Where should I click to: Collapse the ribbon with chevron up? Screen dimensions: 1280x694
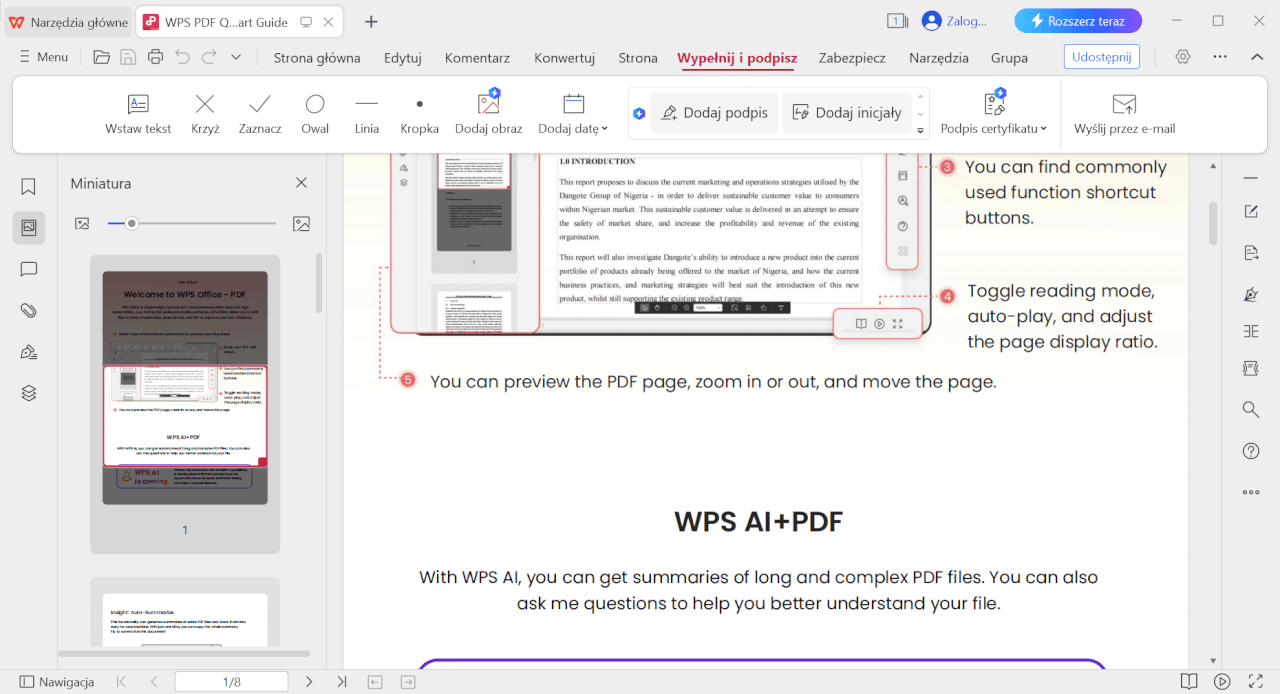[1257, 57]
